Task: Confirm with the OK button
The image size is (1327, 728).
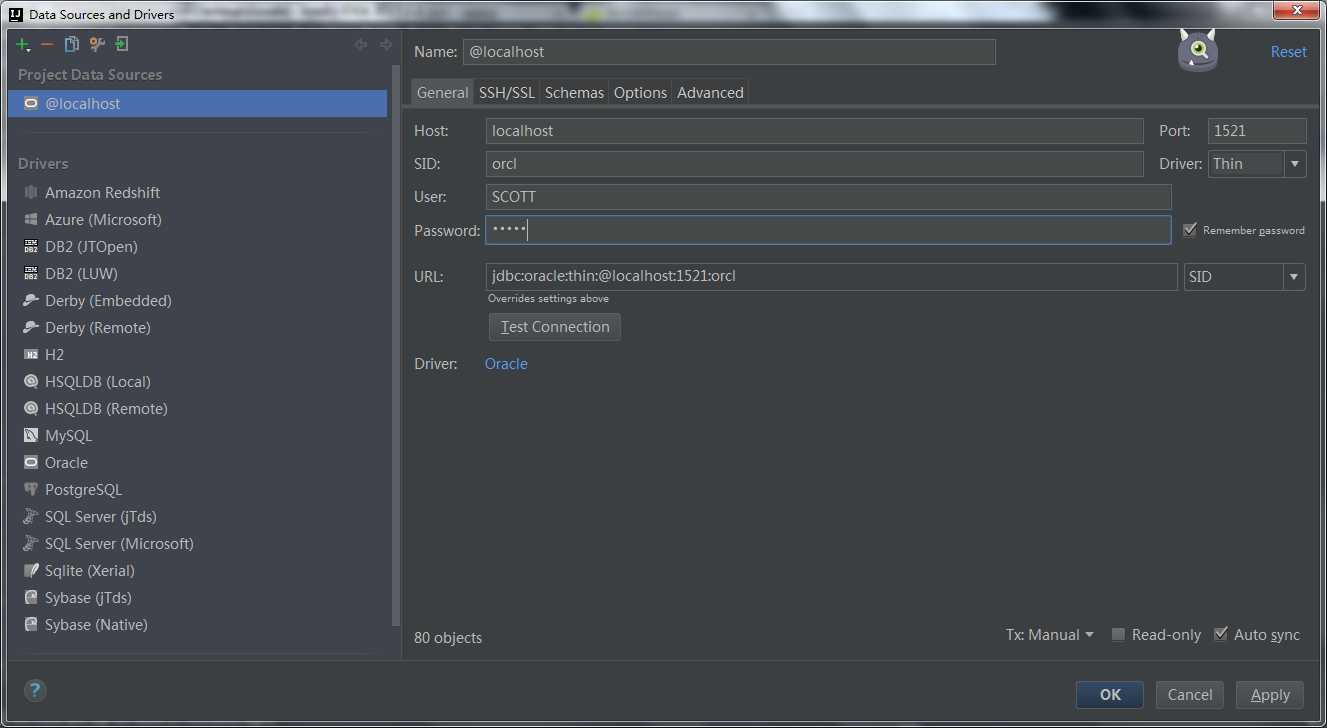Action: (1110, 695)
